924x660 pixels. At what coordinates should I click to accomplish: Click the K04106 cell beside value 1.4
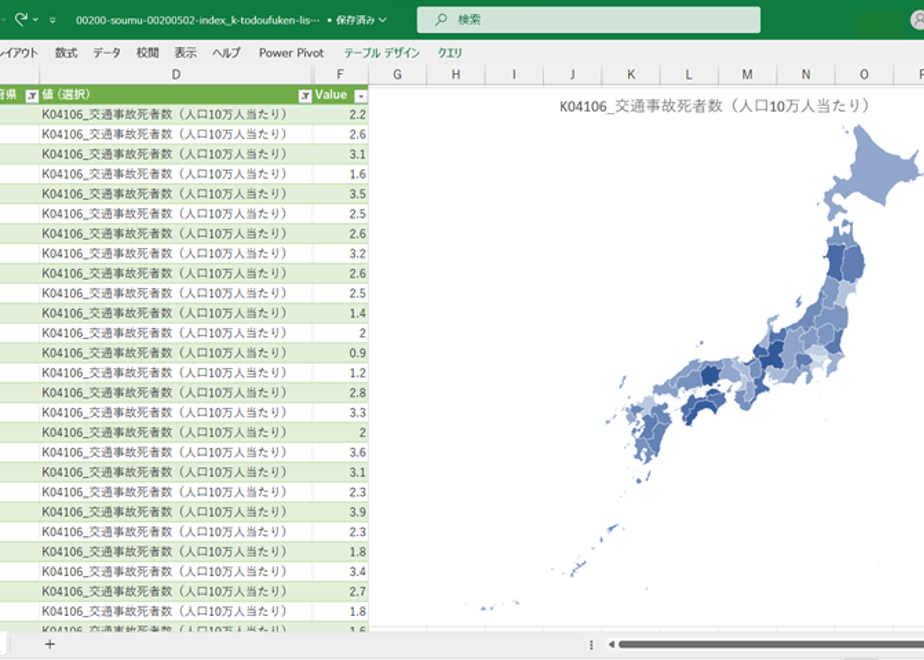(x=176, y=313)
